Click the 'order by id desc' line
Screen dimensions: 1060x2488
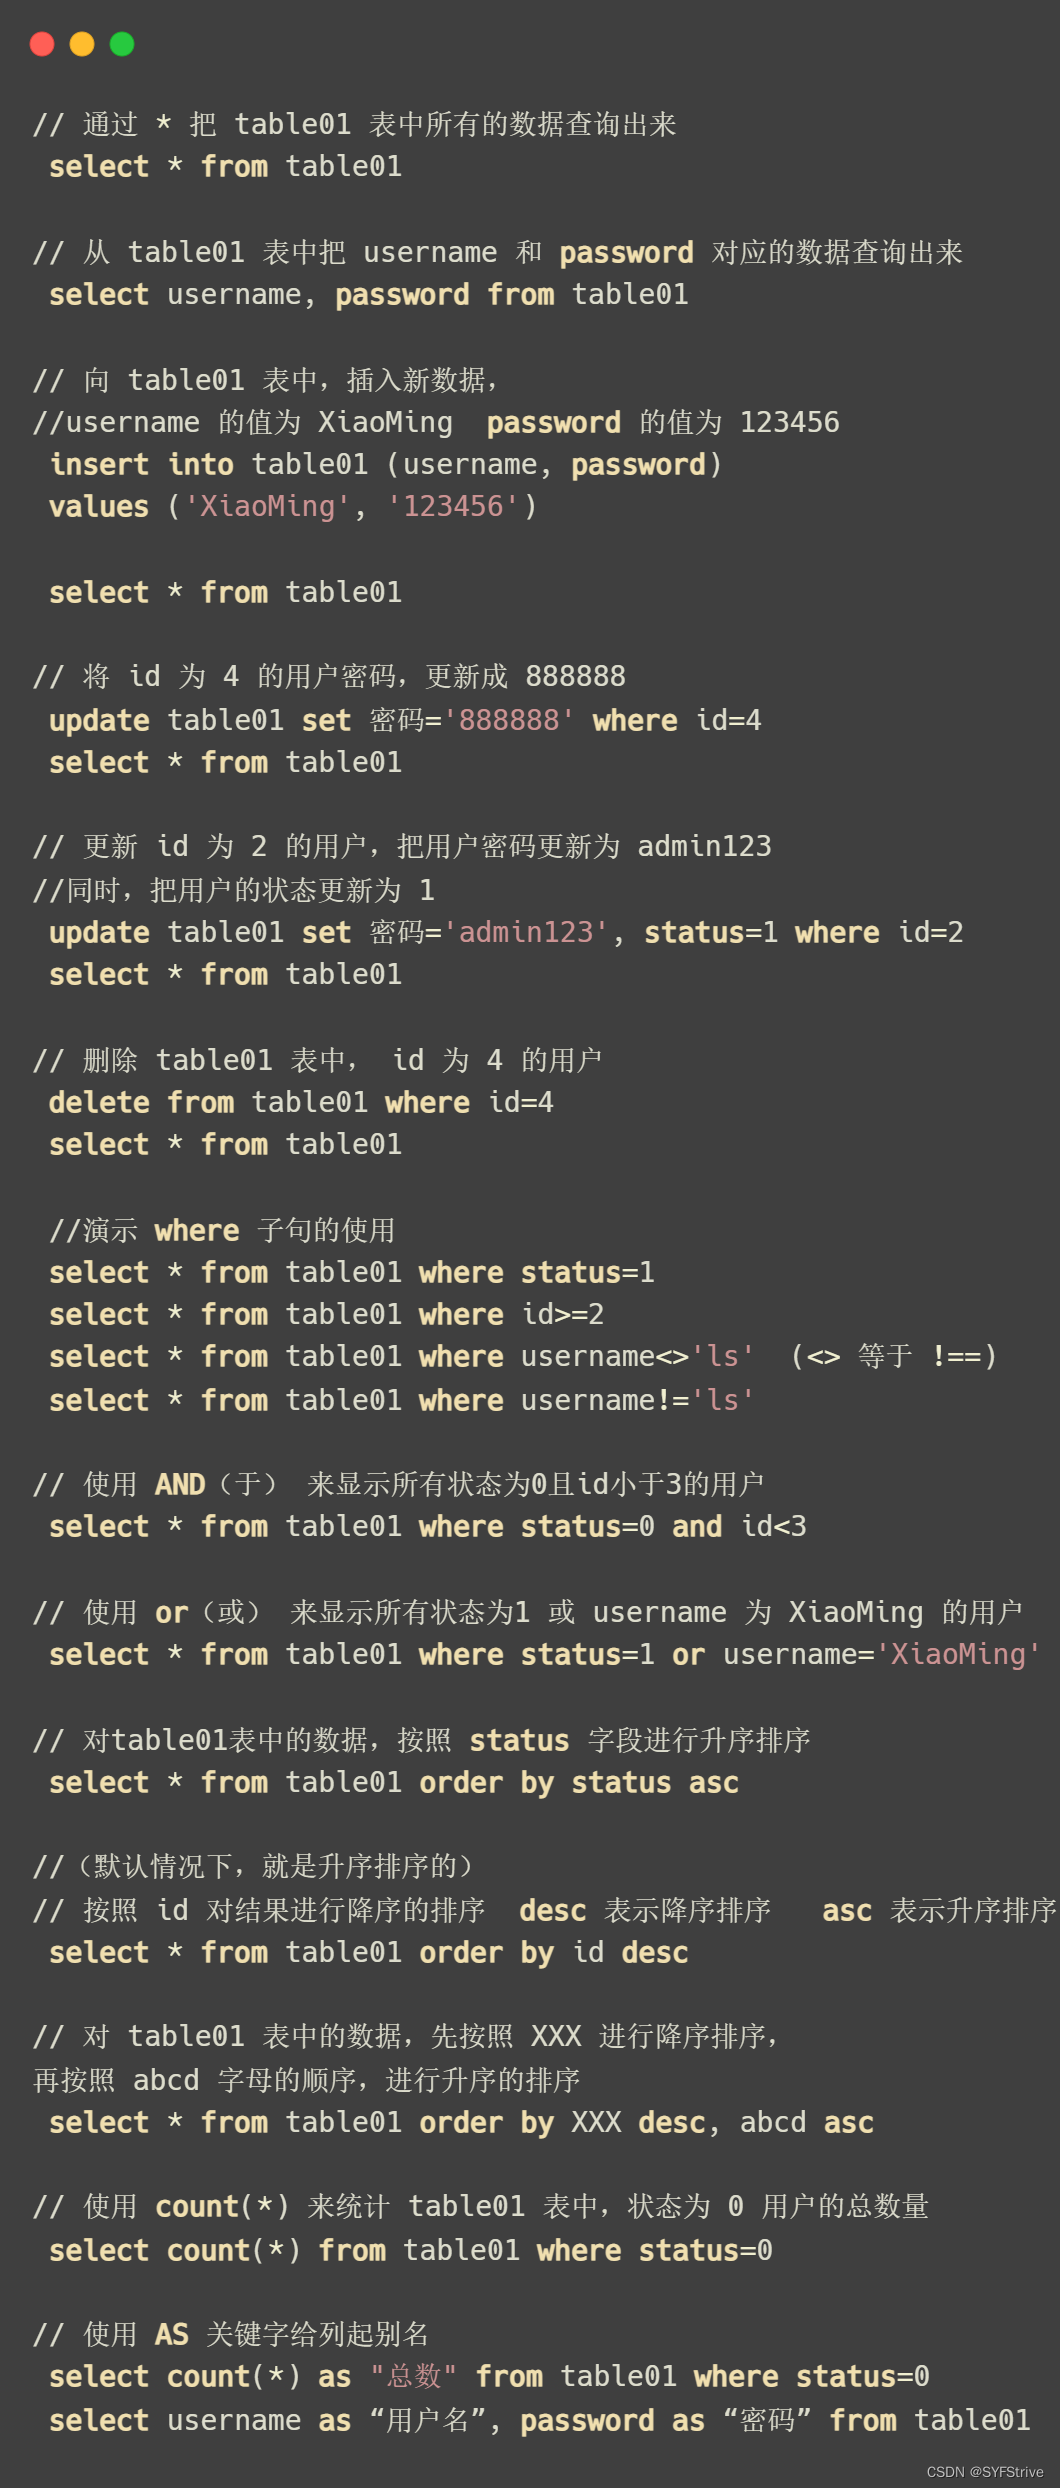click(x=369, y=1952)
